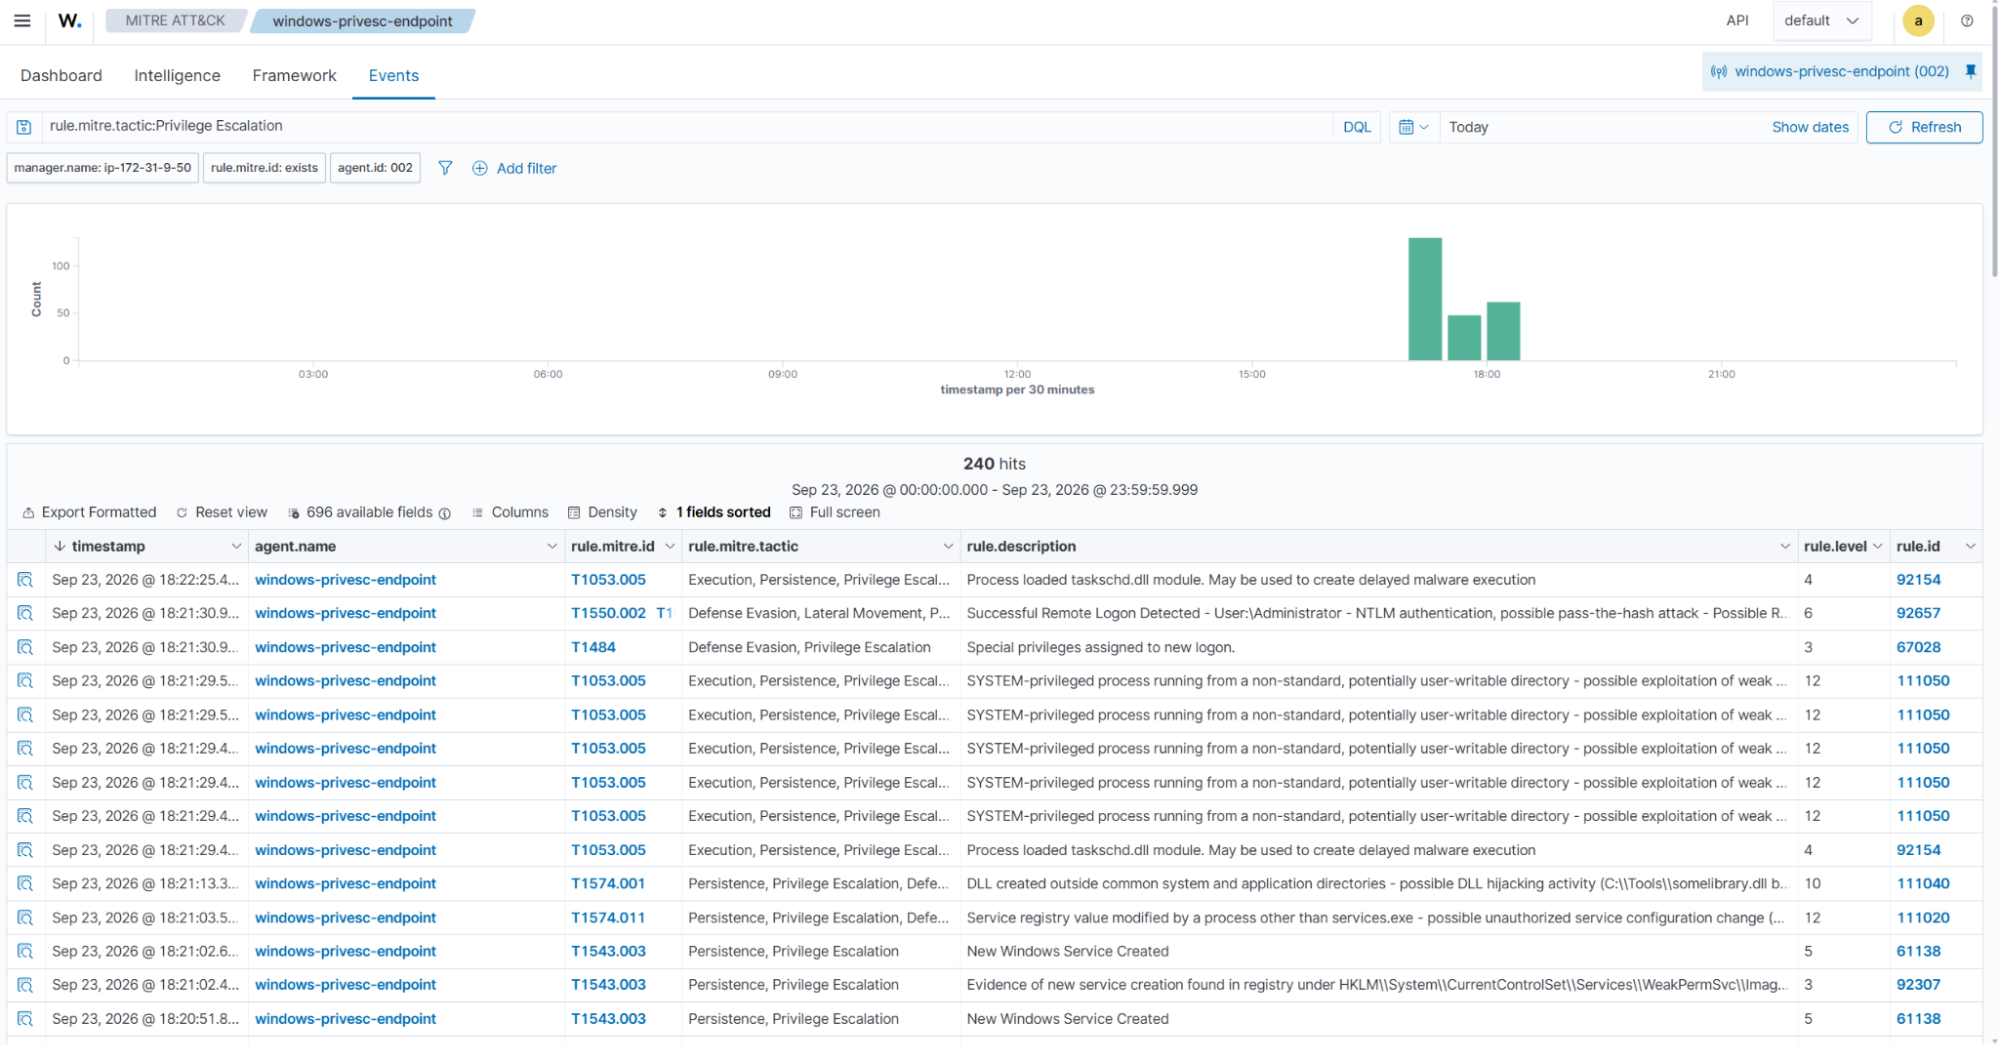Inspect document for 18:22:25 event row
Screen dimensions: 1999x1046
pyautogui.click(x=25, y=580)
